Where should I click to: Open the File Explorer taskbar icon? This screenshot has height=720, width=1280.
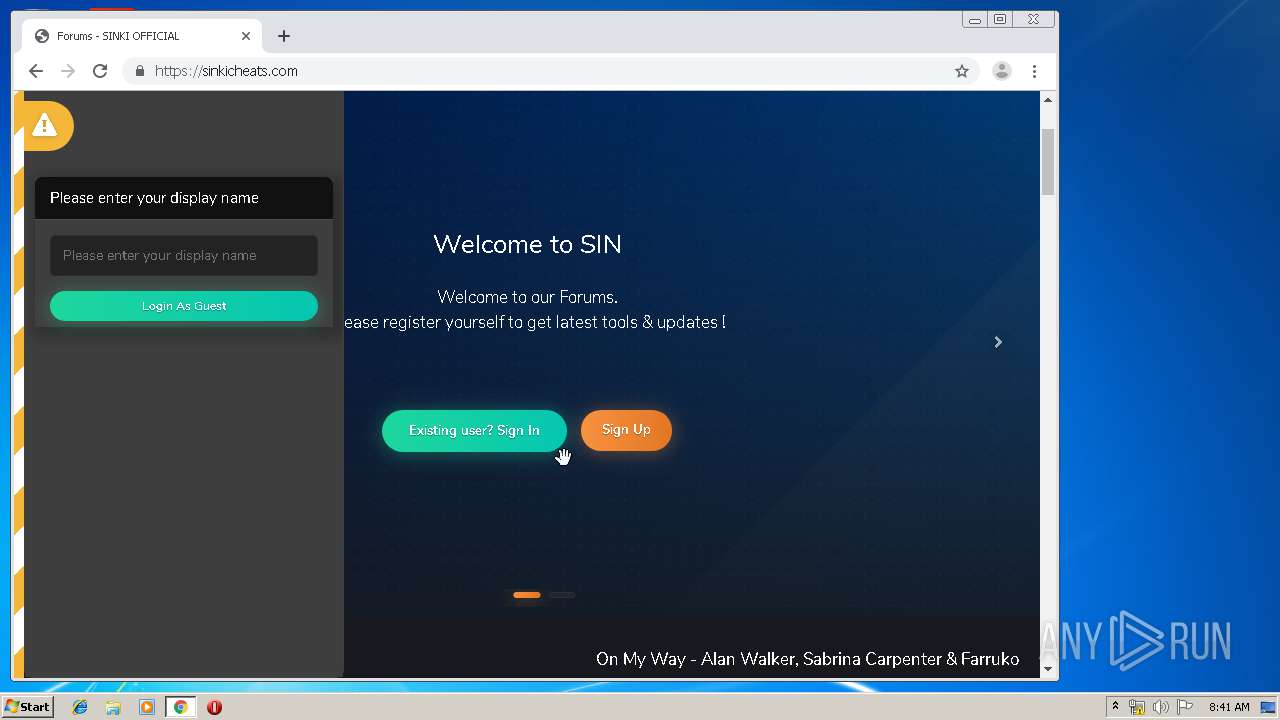point(113,707)
